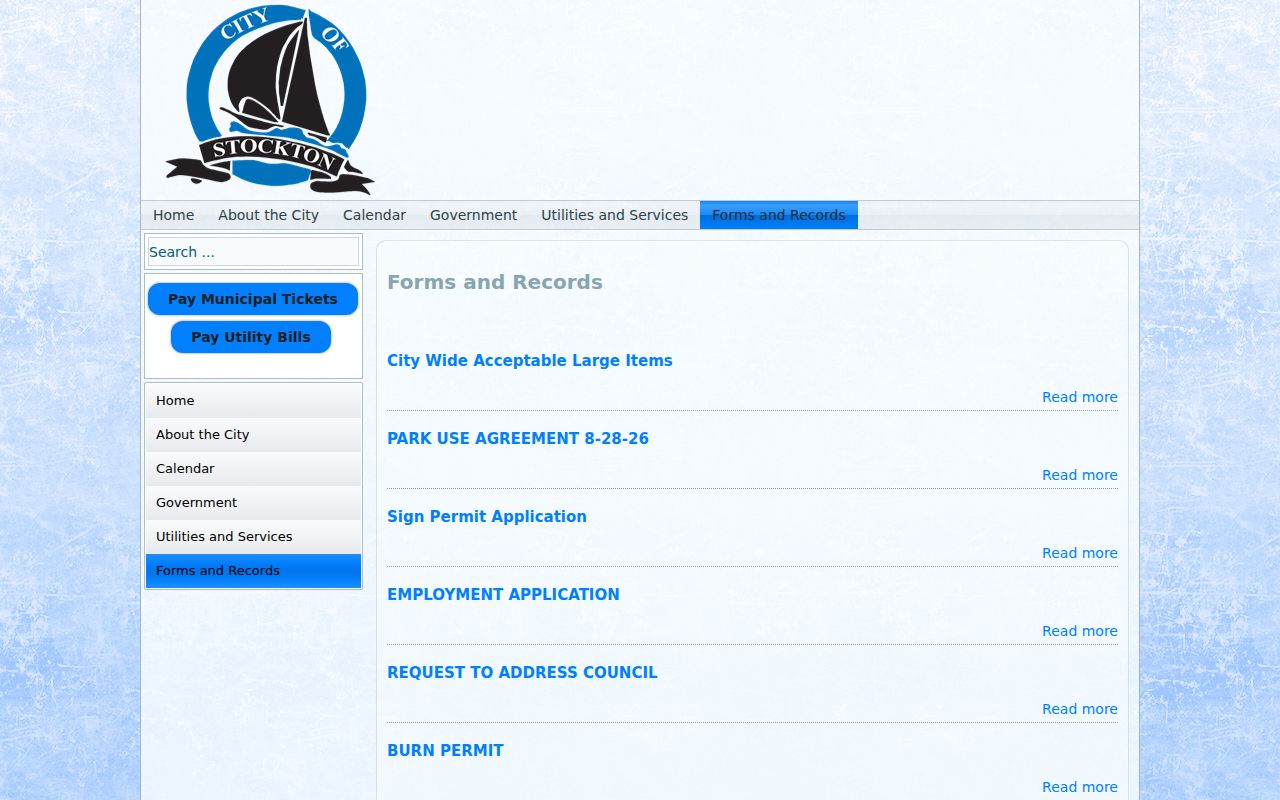Click the Pay Municipal Tickets button
This screenshot has height=800, width=1280.
pos(253,299)
